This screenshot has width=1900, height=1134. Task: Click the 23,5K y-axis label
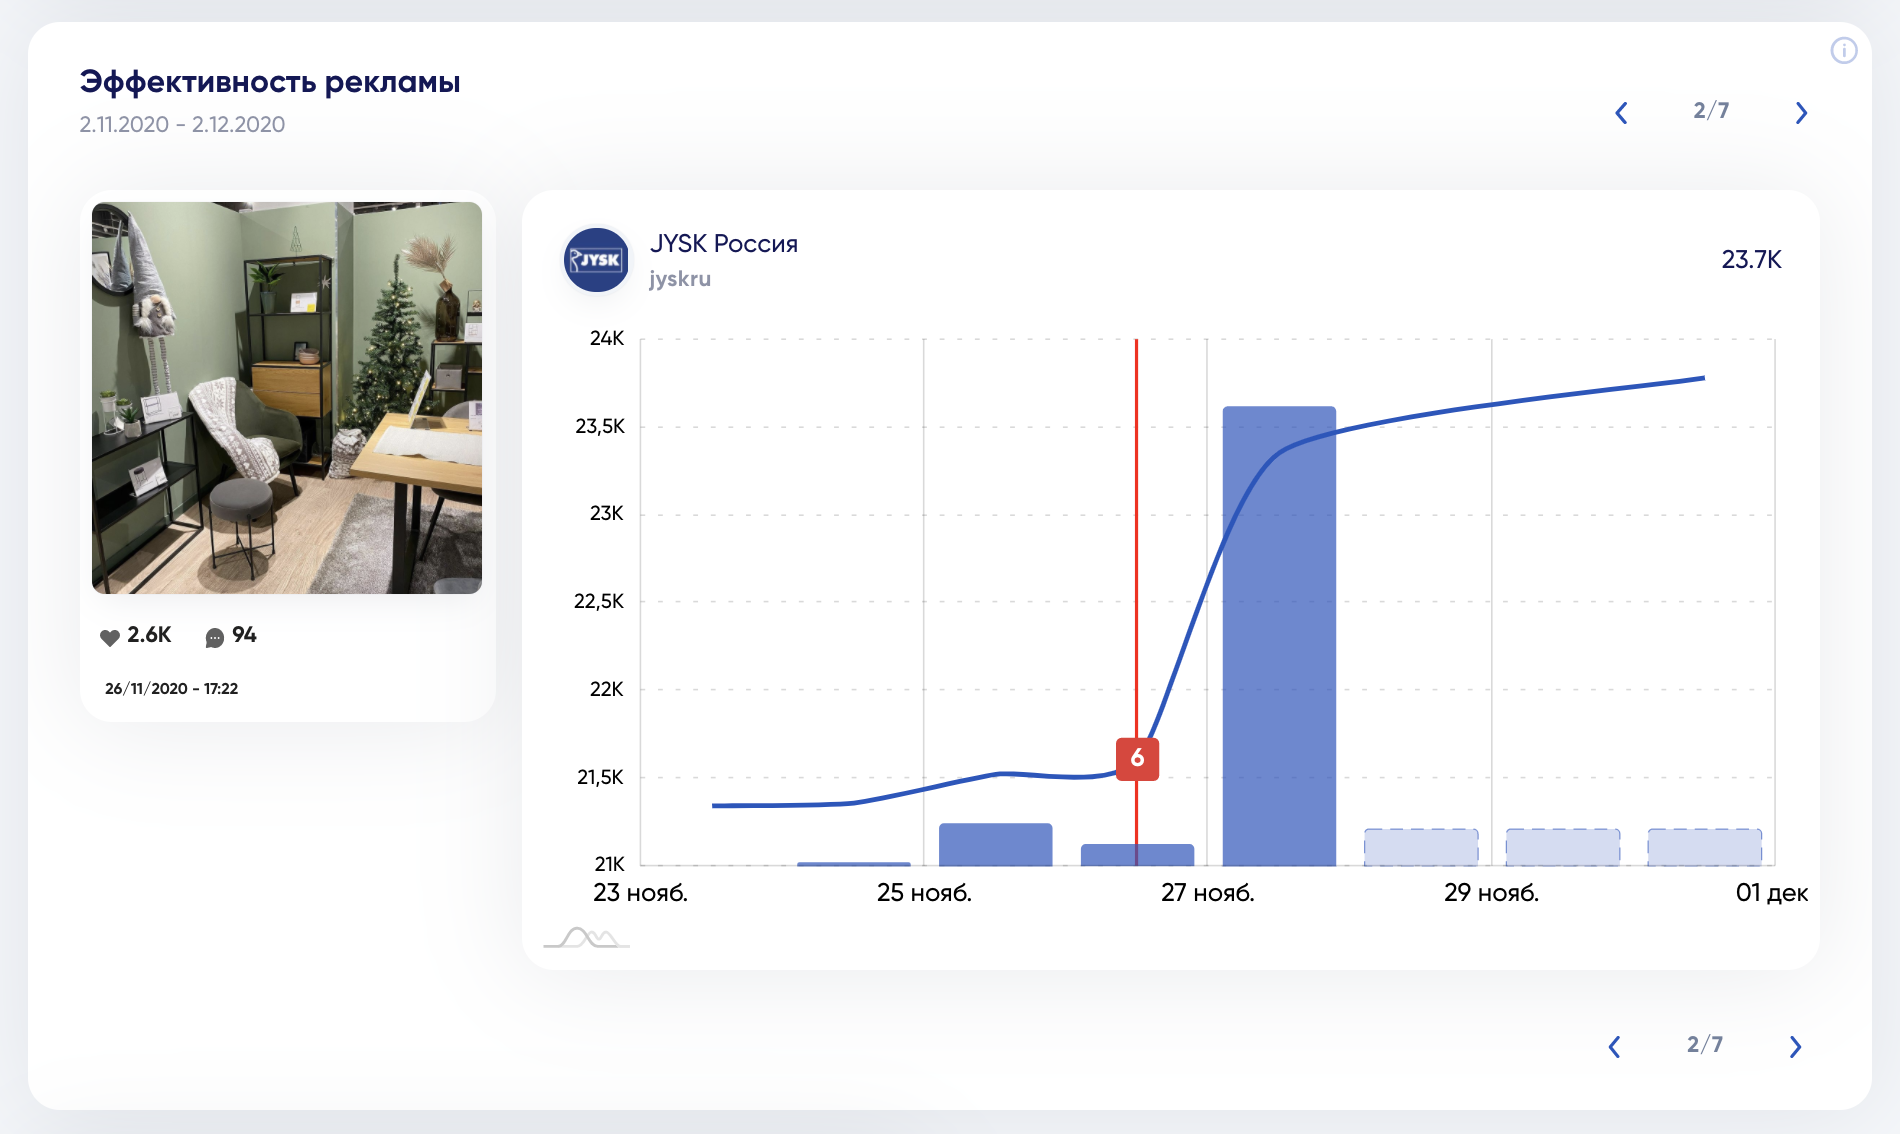coord(600,426)
